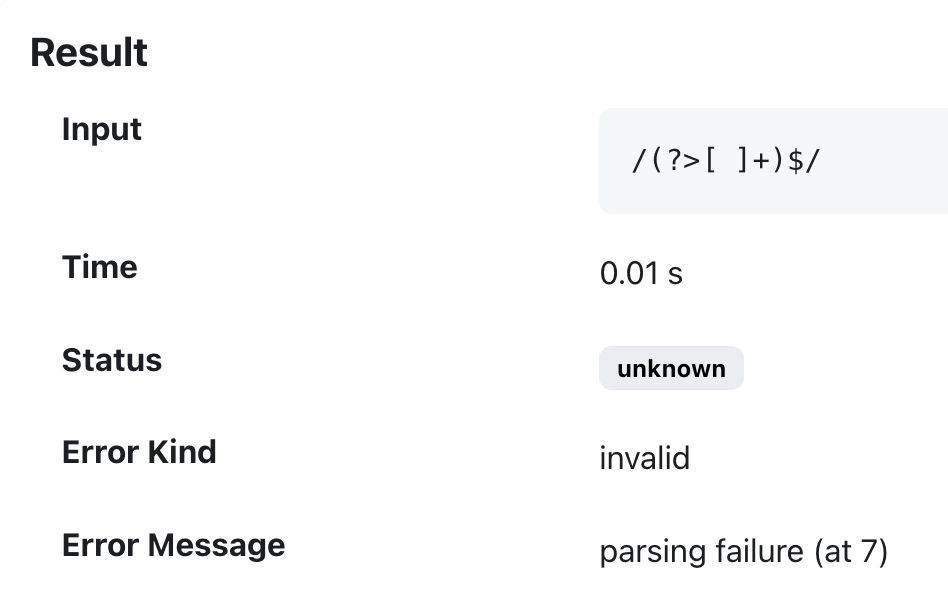Click the '$' end anchor in the regex
The height and width of the screenshot is (616, 948).
794,161
